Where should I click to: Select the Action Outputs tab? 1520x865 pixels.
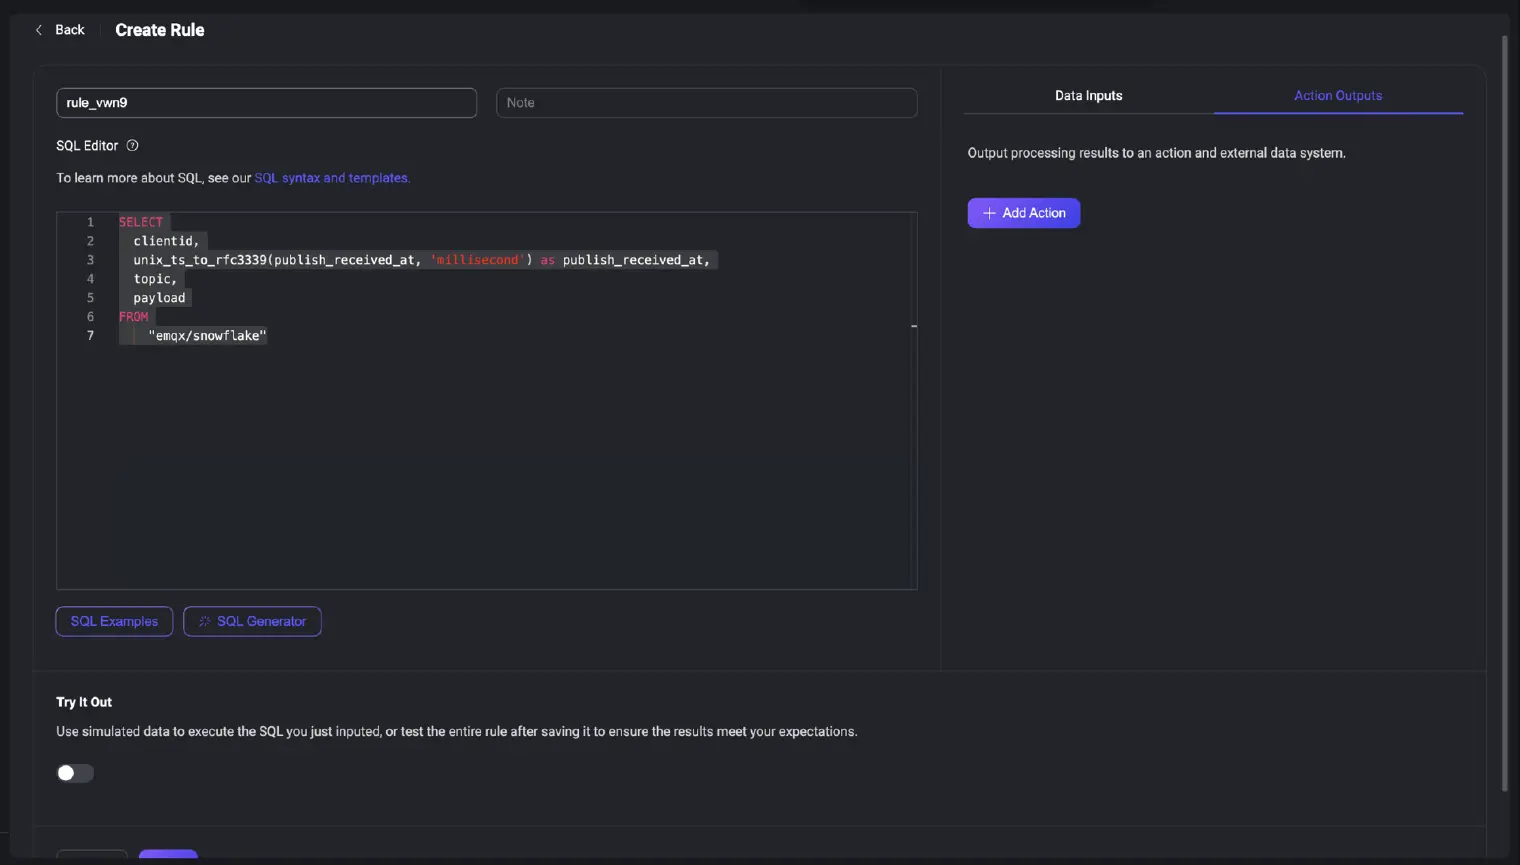[1337, 96]
